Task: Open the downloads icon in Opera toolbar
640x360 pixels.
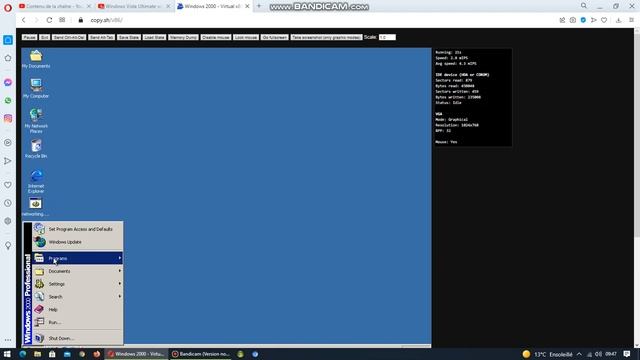Action: [618, 20]
